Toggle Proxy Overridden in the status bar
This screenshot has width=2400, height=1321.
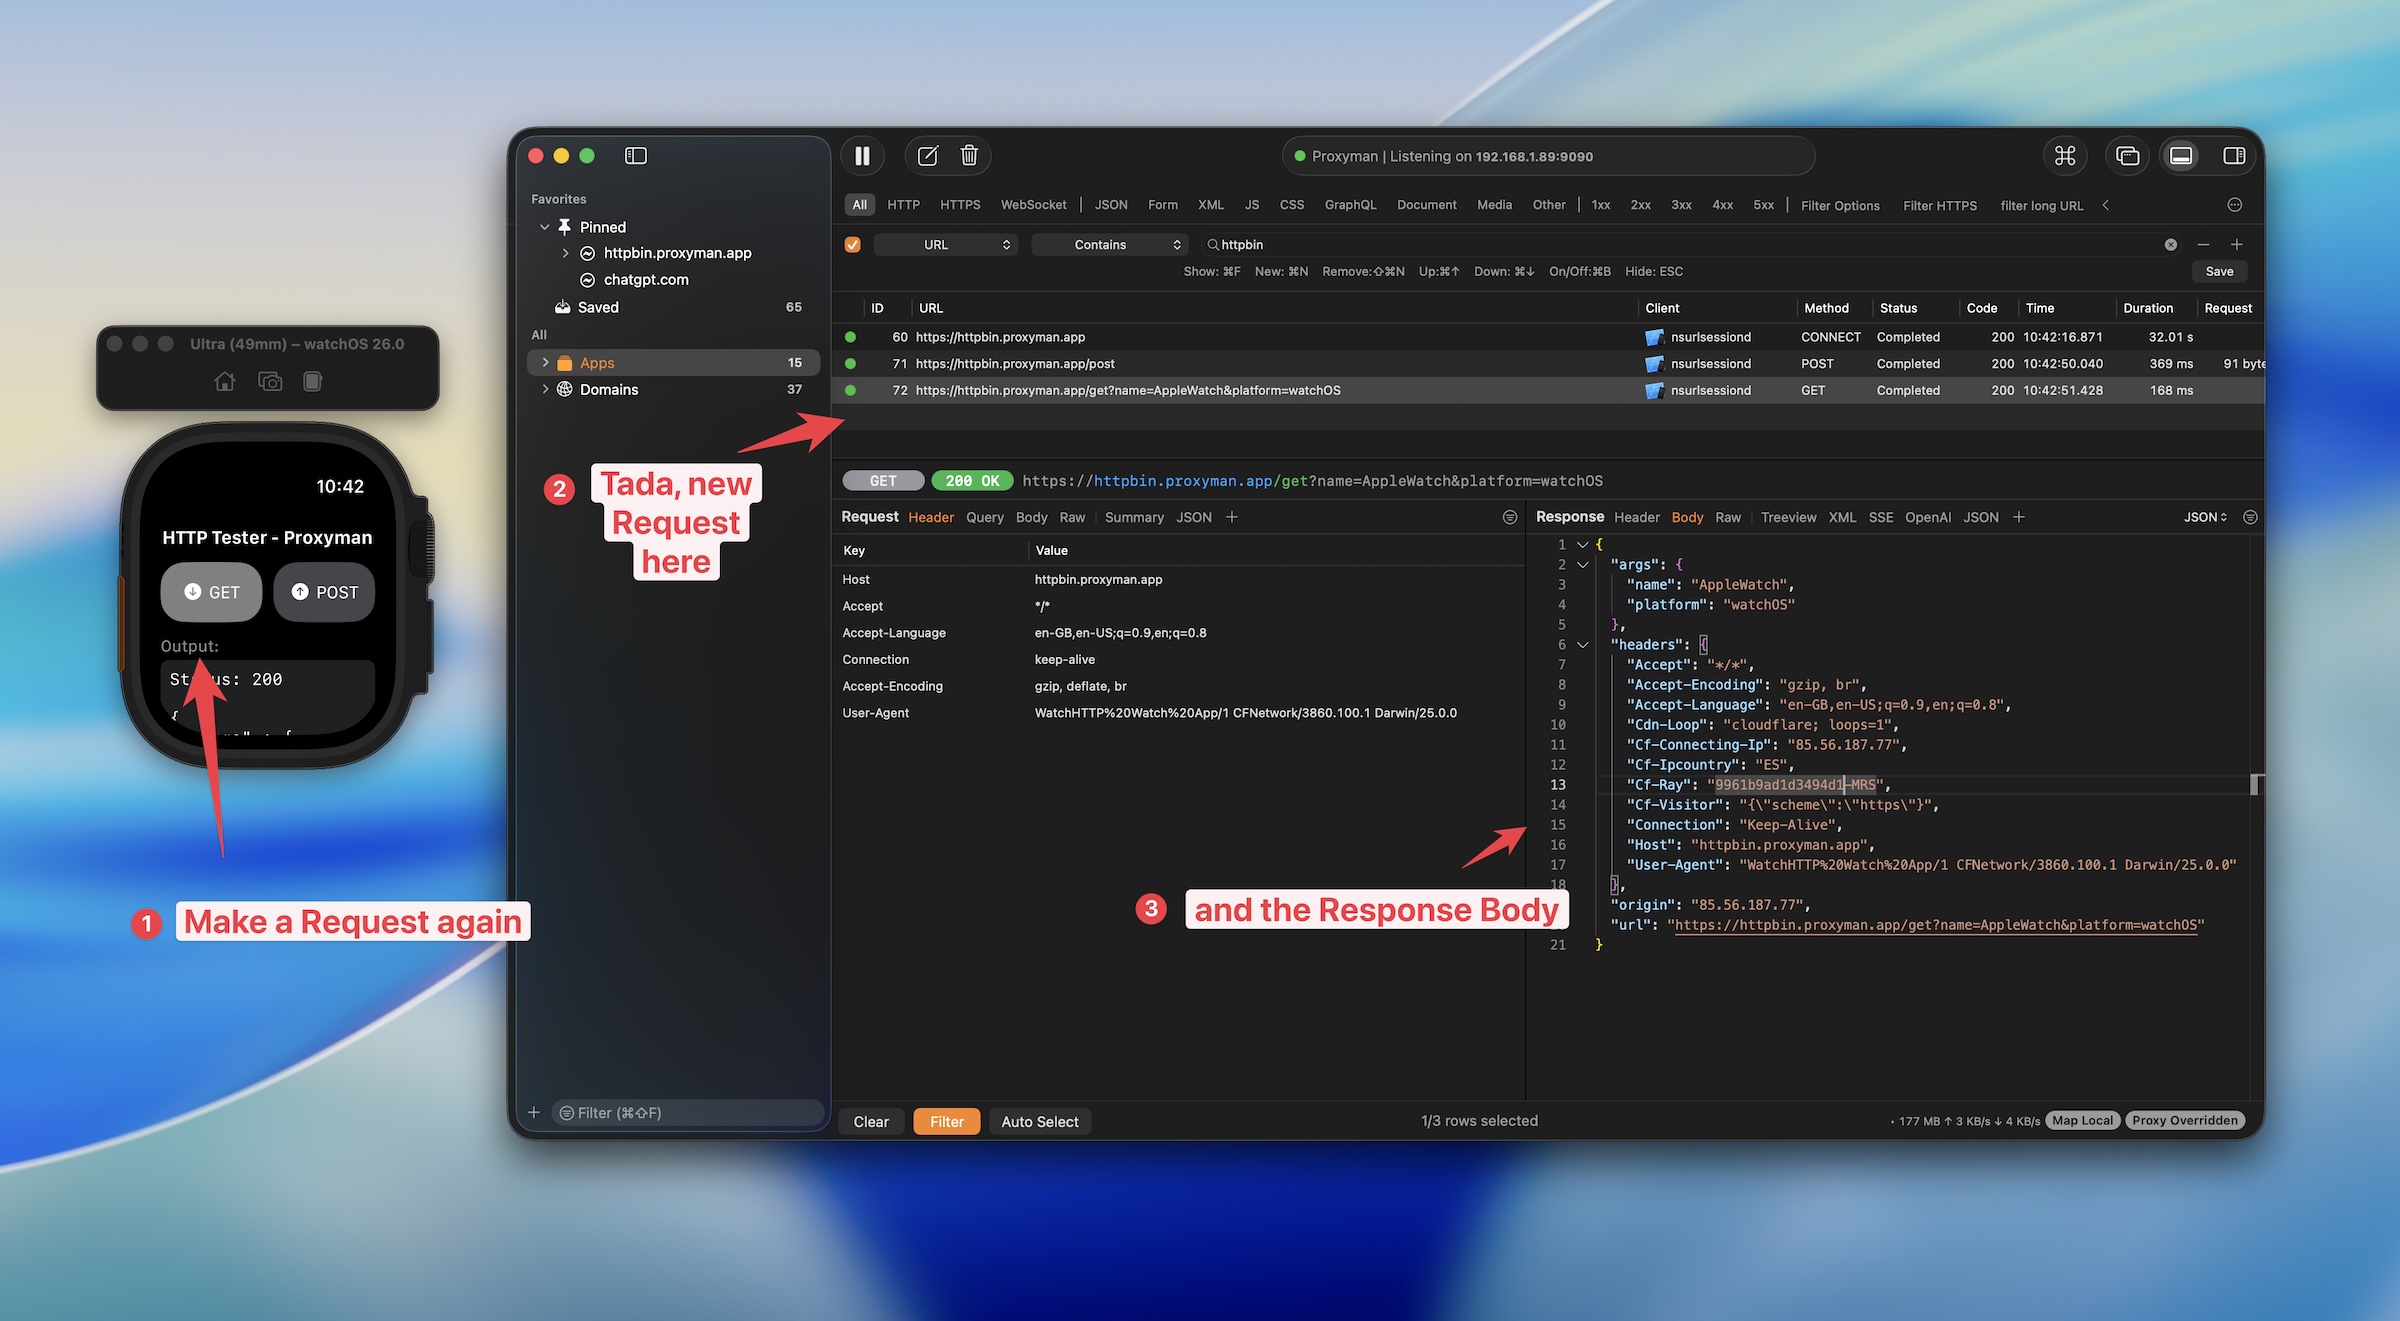point(2185,1120)
